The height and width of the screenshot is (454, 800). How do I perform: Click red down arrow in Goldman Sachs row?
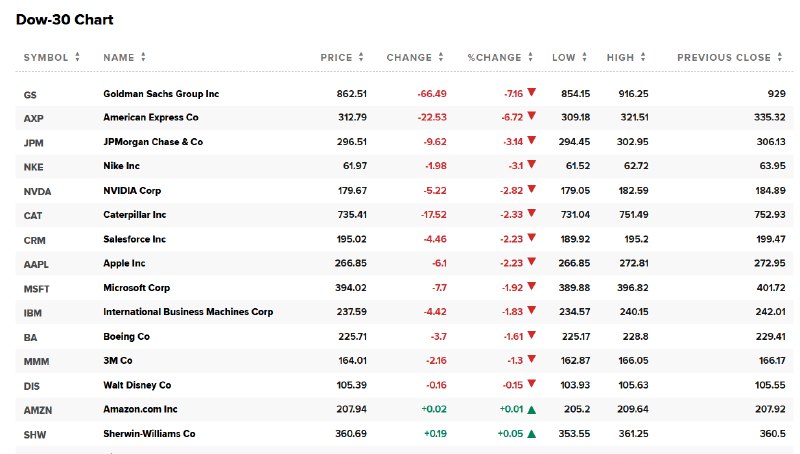(x=532, y=92)
